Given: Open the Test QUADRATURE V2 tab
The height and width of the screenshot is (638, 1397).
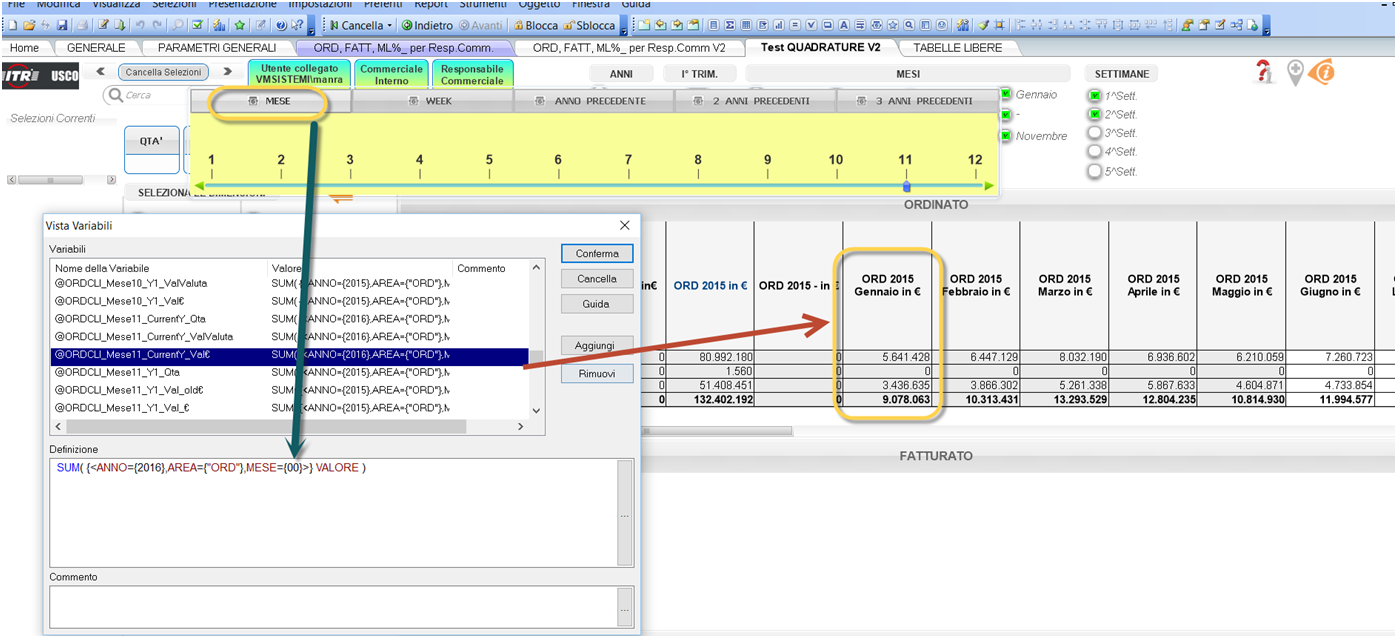Looking at the screenshot, I should [820, 47].
